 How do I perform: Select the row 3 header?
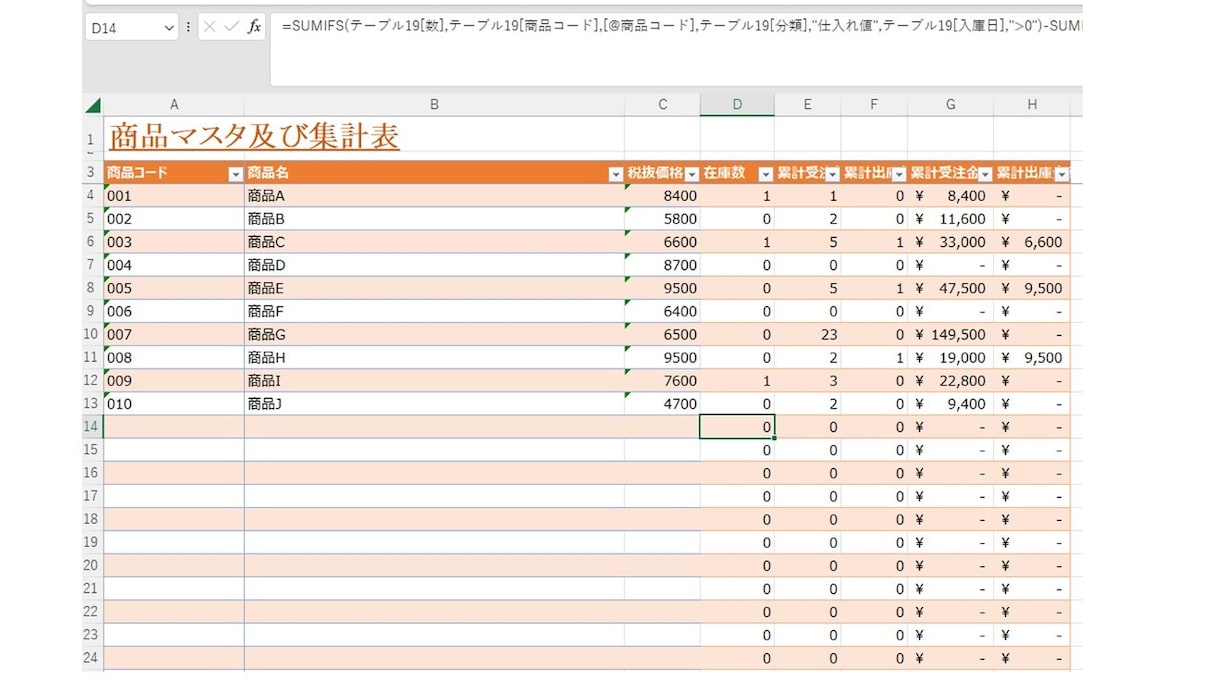[x=93, y=173]
